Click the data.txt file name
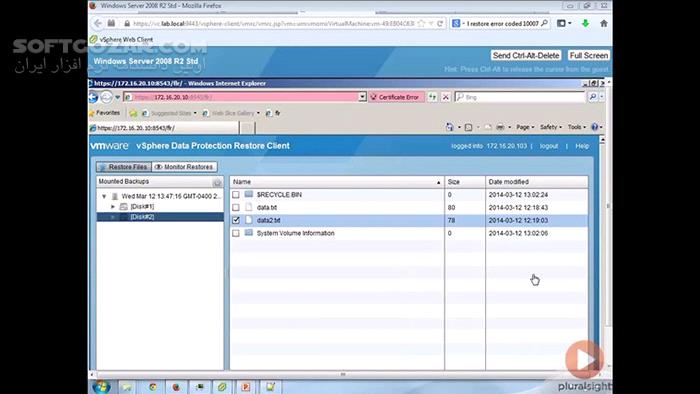 [x=267, y=207]
